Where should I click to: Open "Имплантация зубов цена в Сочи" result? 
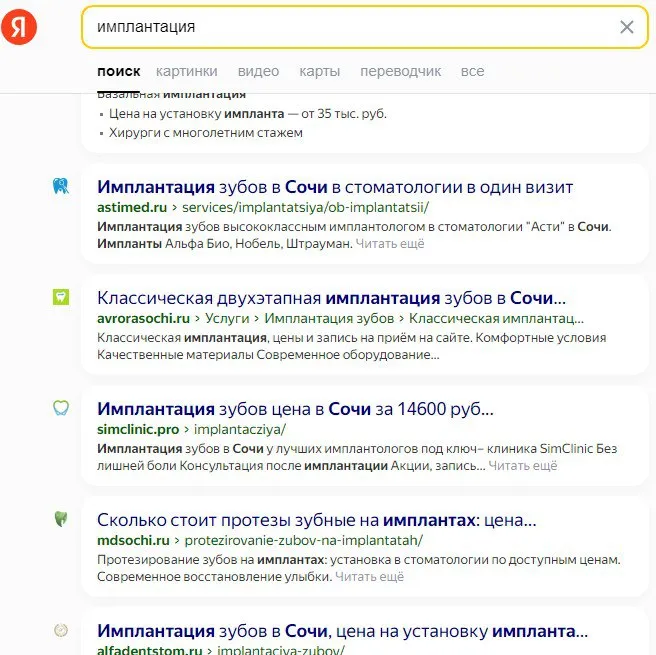click(x=295, y=409)
